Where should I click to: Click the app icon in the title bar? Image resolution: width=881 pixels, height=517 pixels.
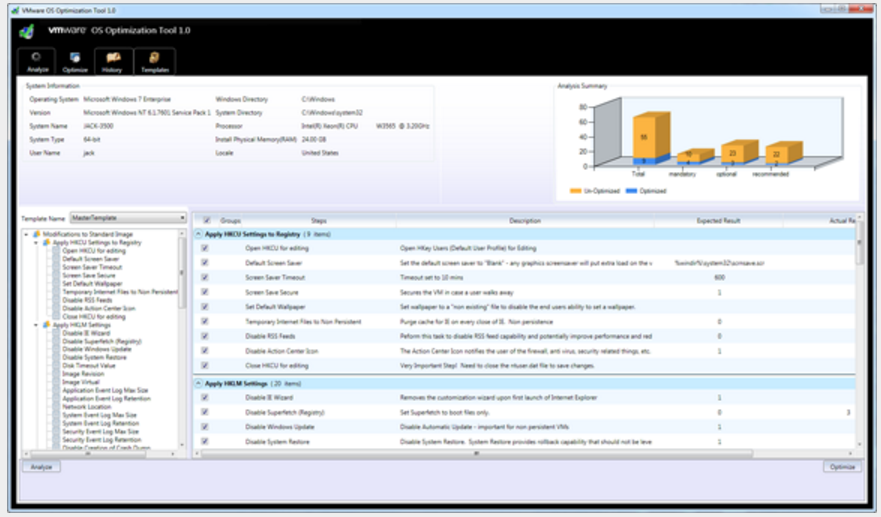(x=15, y=10)
